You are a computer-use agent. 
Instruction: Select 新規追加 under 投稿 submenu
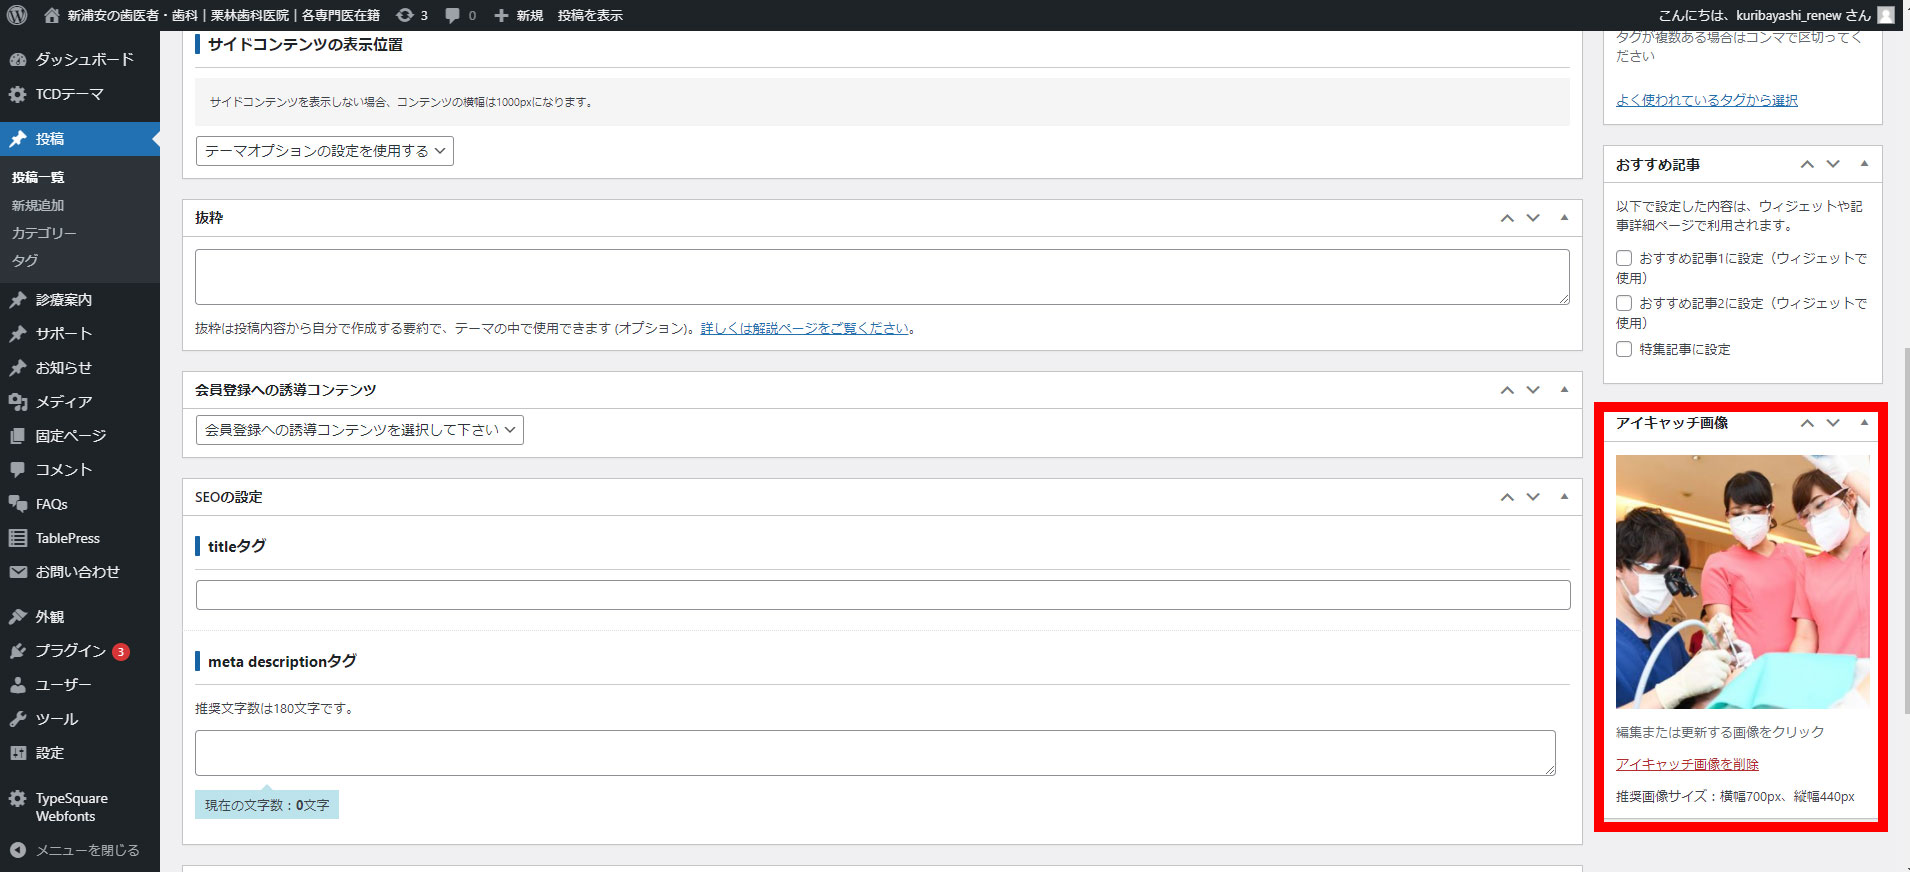click(x=38, y=205)
